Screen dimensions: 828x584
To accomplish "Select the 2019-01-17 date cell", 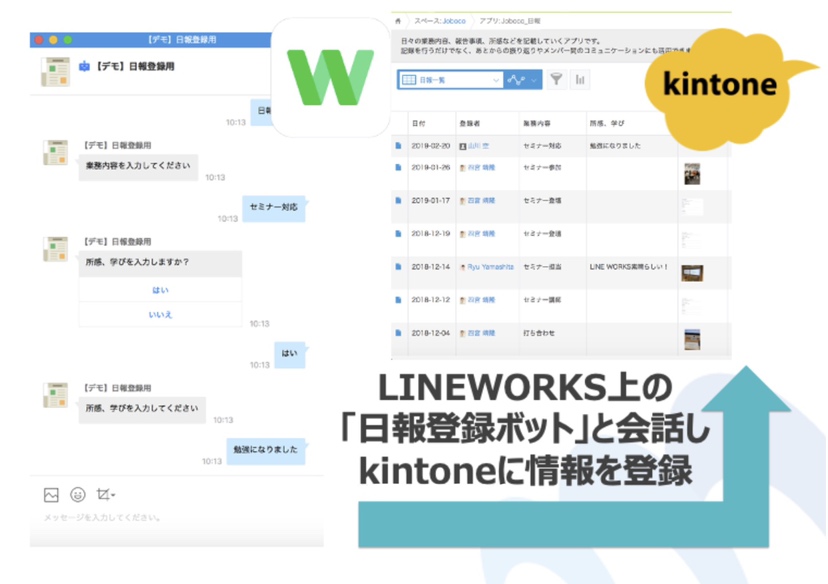I will pos(430,200).
